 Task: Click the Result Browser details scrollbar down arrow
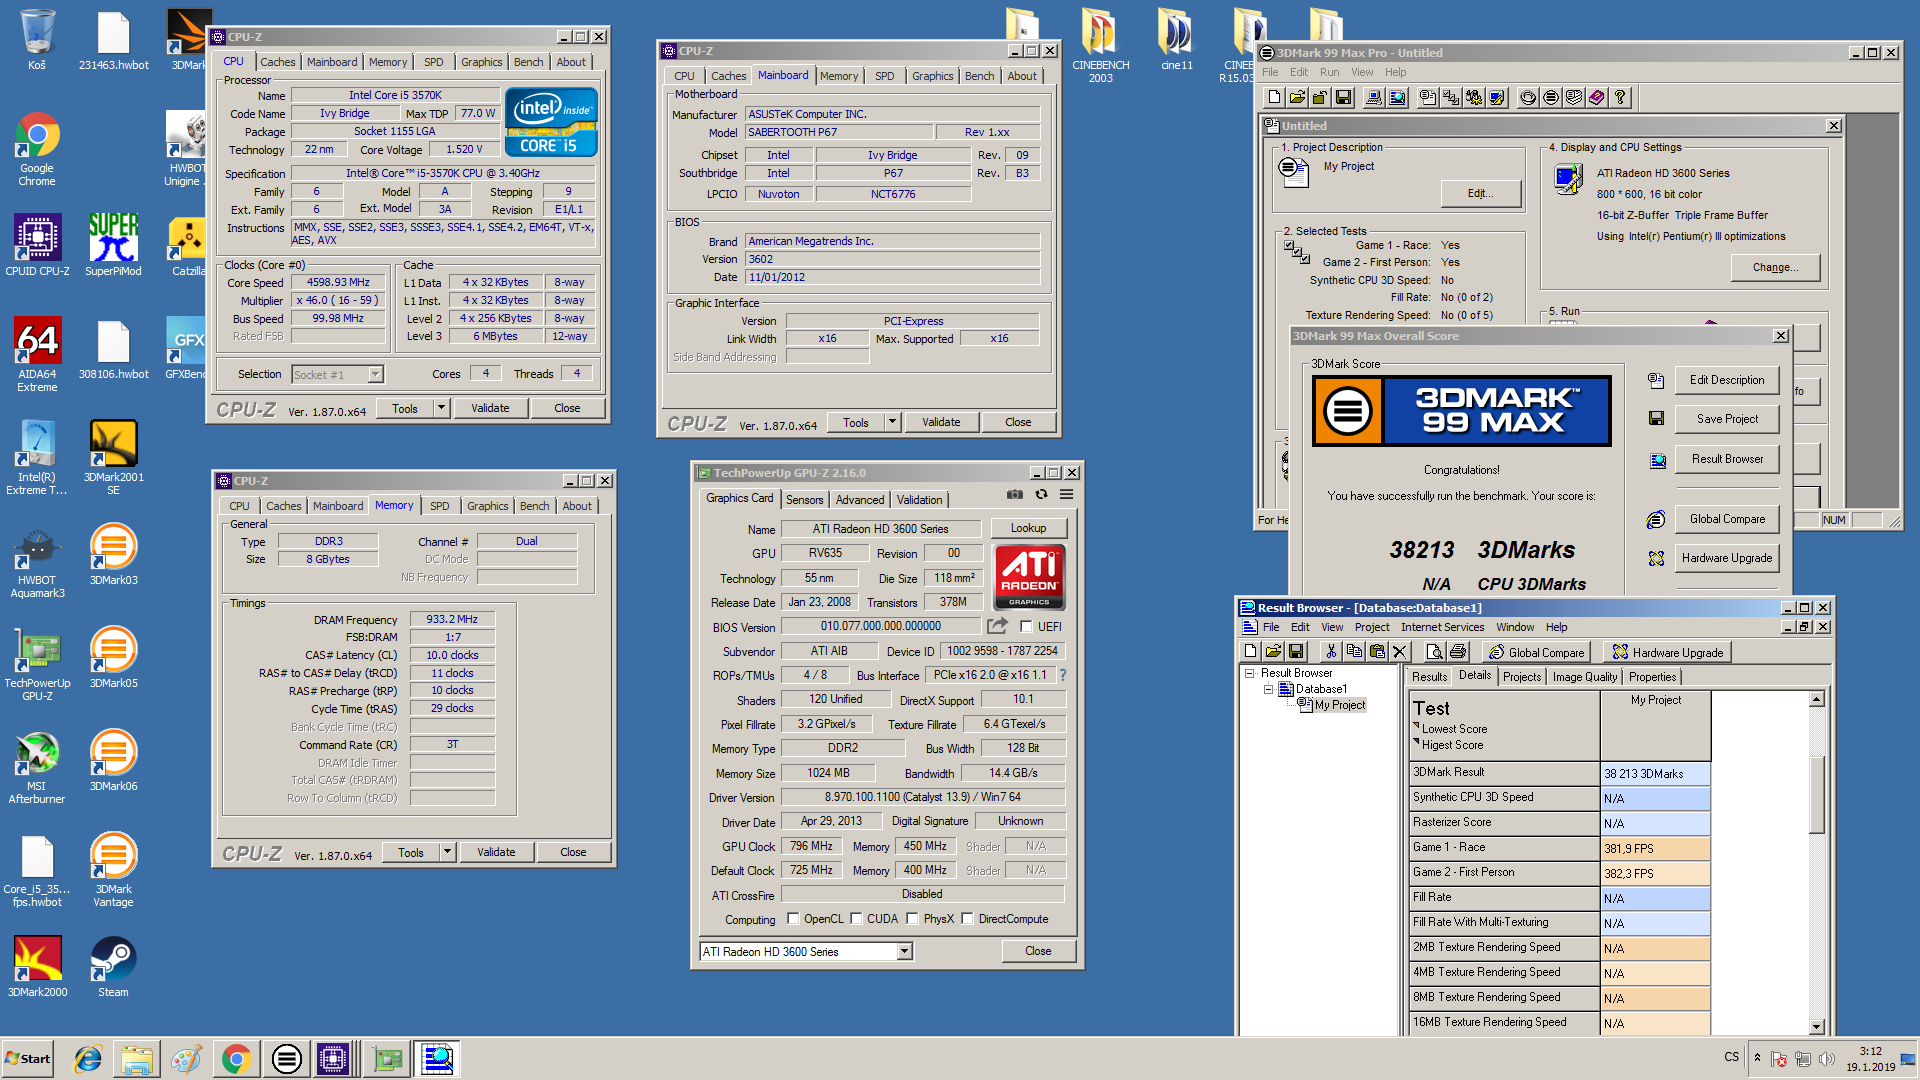click(1816, 1026)
